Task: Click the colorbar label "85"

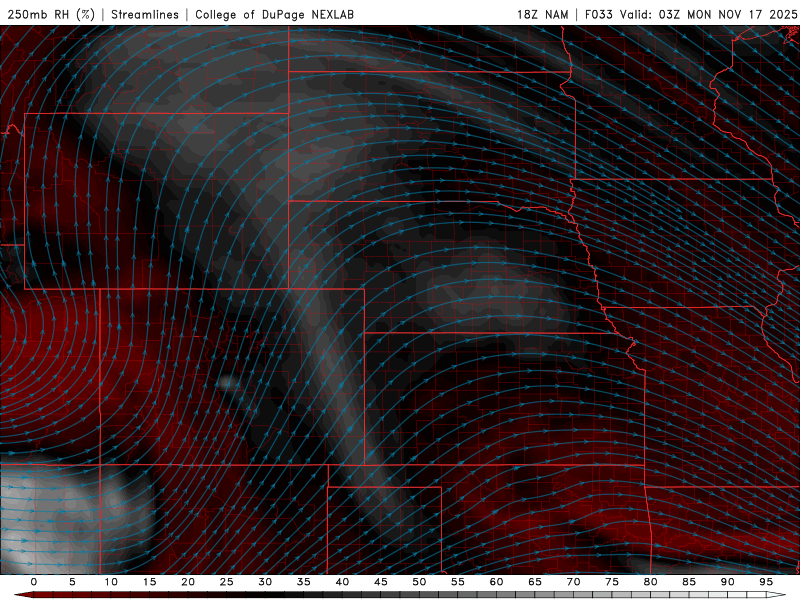Action: (689, 582)
